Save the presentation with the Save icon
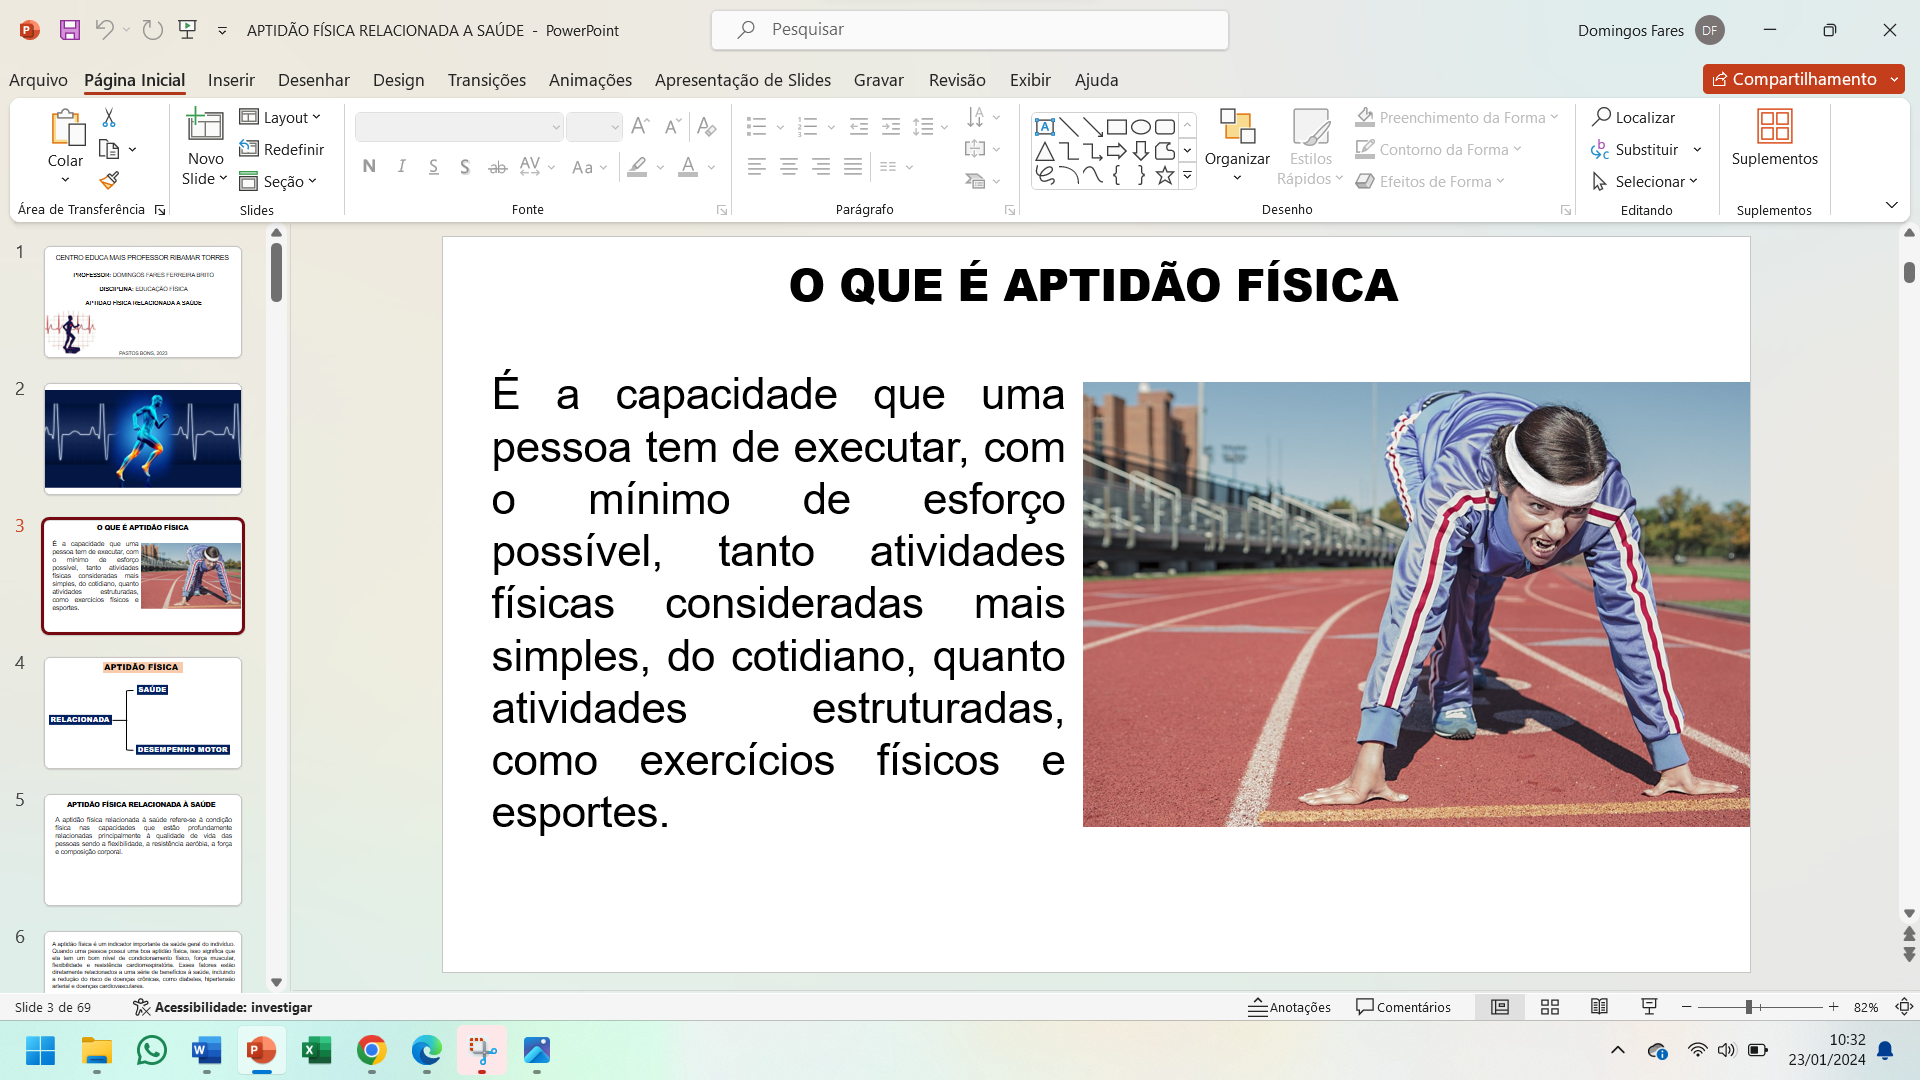This screenshot has width=1920, height=1080. [69, 30]
